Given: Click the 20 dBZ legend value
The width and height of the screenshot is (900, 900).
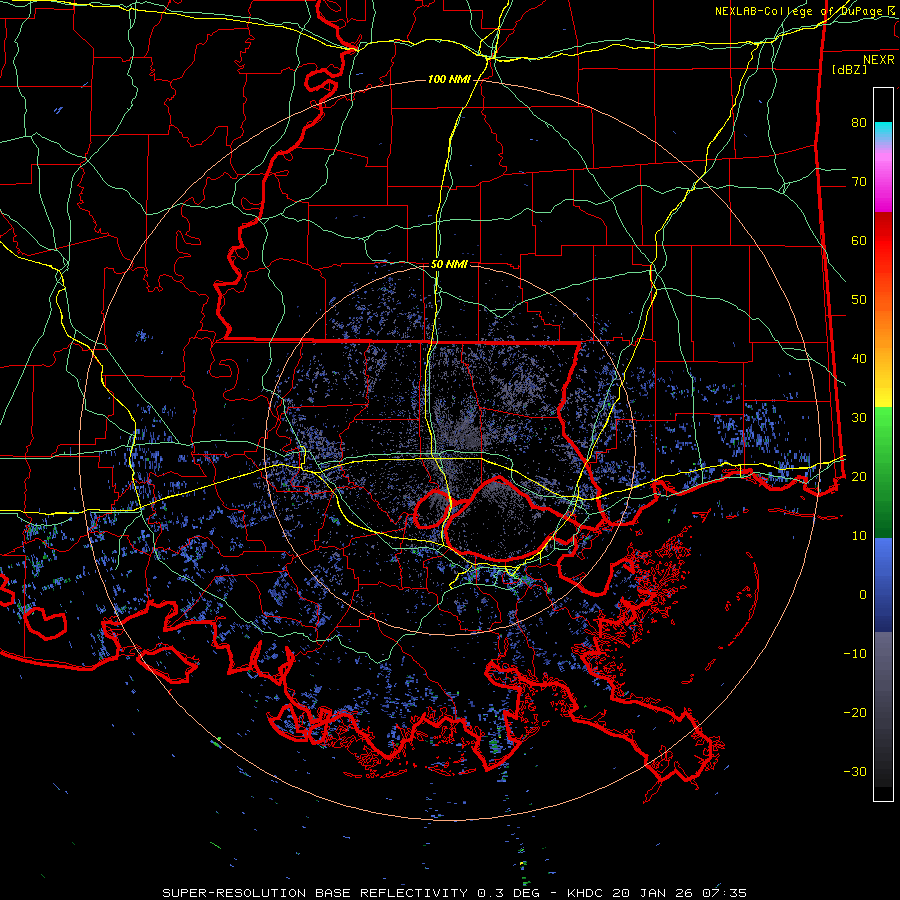Looking at the screenshot, I should click(859, 476).
